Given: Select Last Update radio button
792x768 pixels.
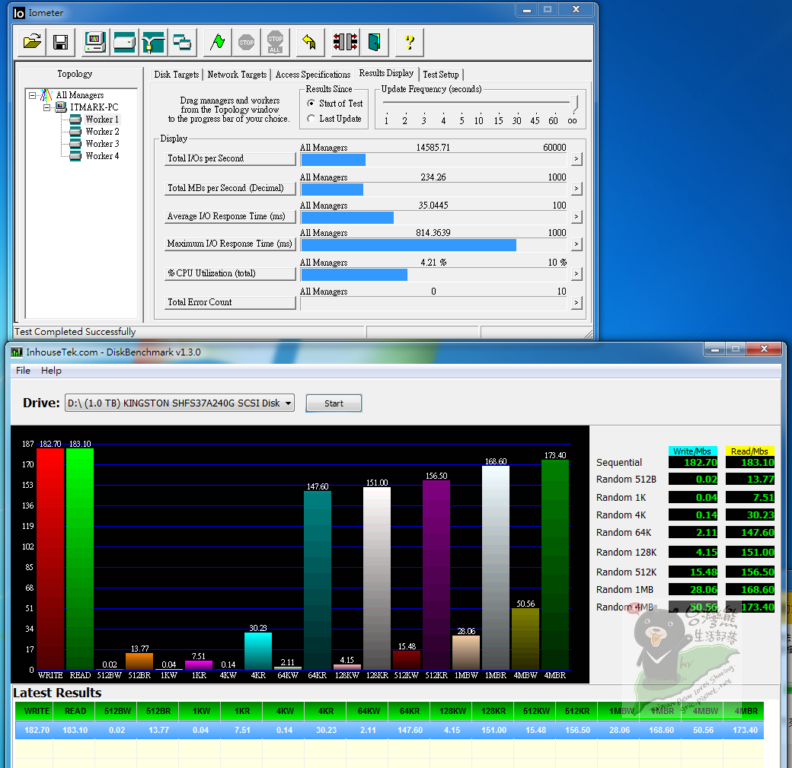Looking at the screenshot, I should coord(311,118).
